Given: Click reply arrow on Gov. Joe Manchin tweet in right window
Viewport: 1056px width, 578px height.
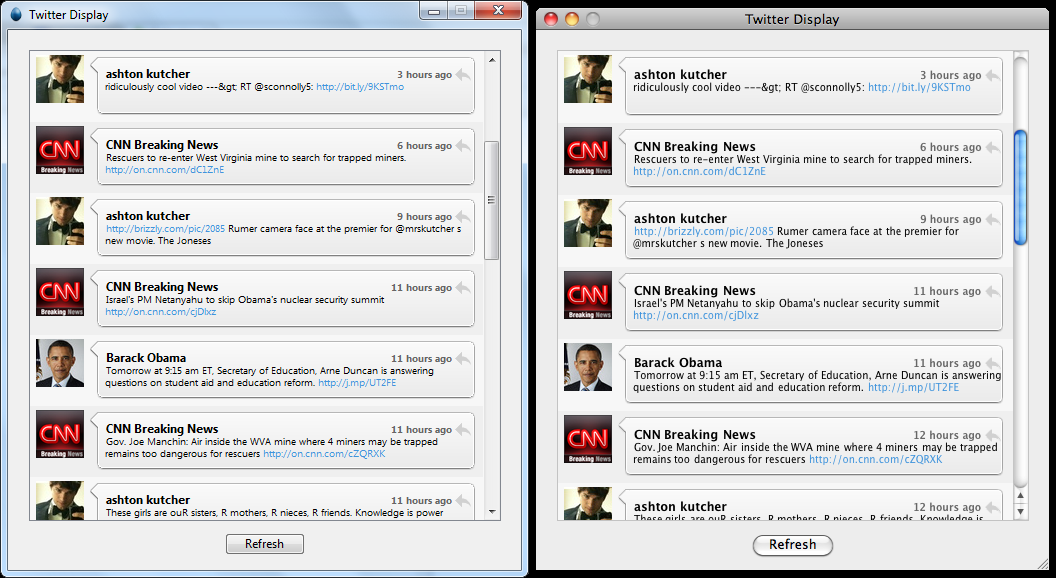Looking at the screenshot, I should pyautogui.click(x=991, y=435).
